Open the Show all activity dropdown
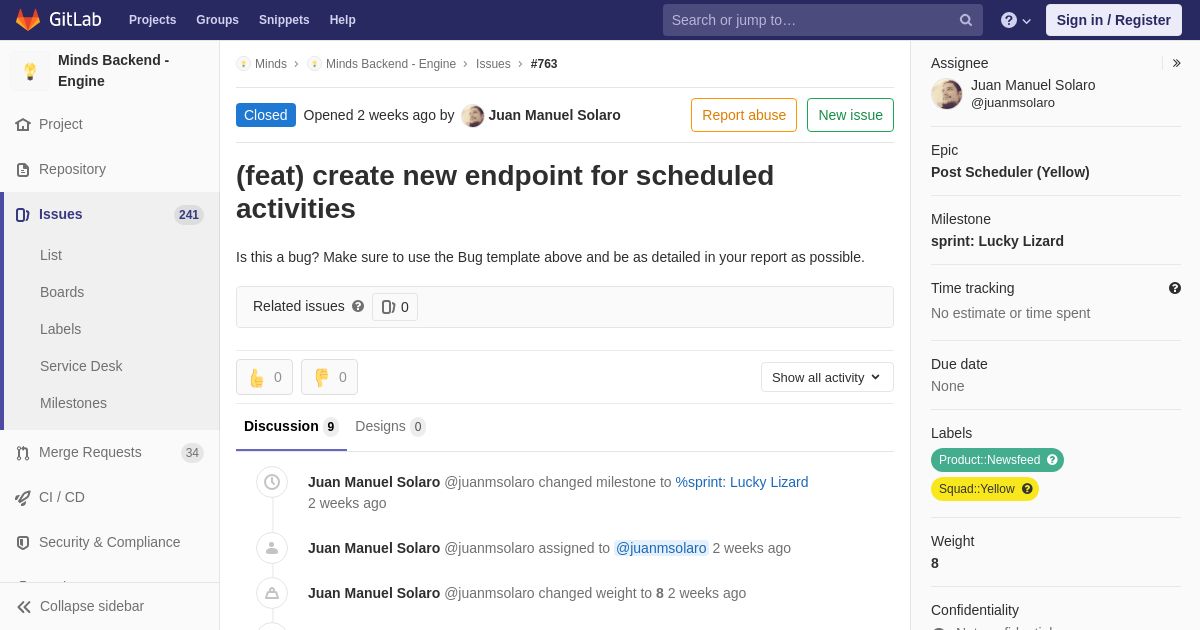 point(827,377)
